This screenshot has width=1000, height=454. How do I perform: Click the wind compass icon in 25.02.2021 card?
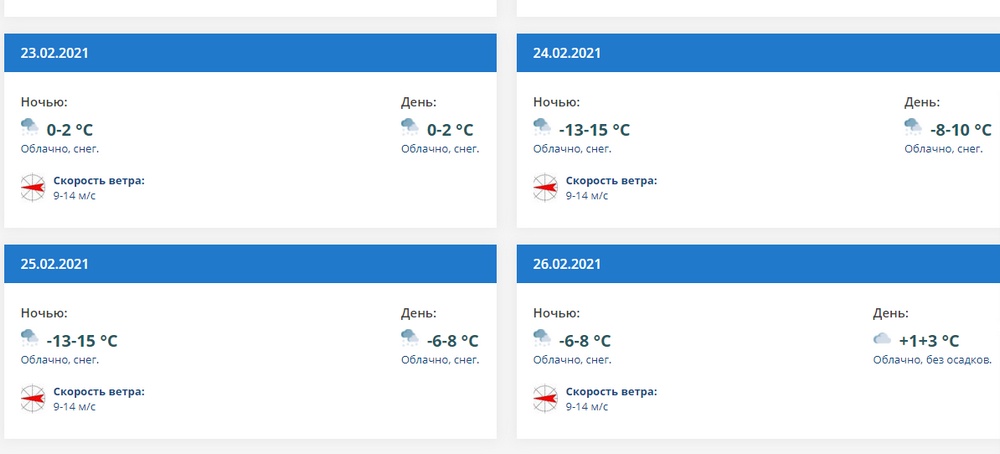pyautogui.click(x=33, y=398)
